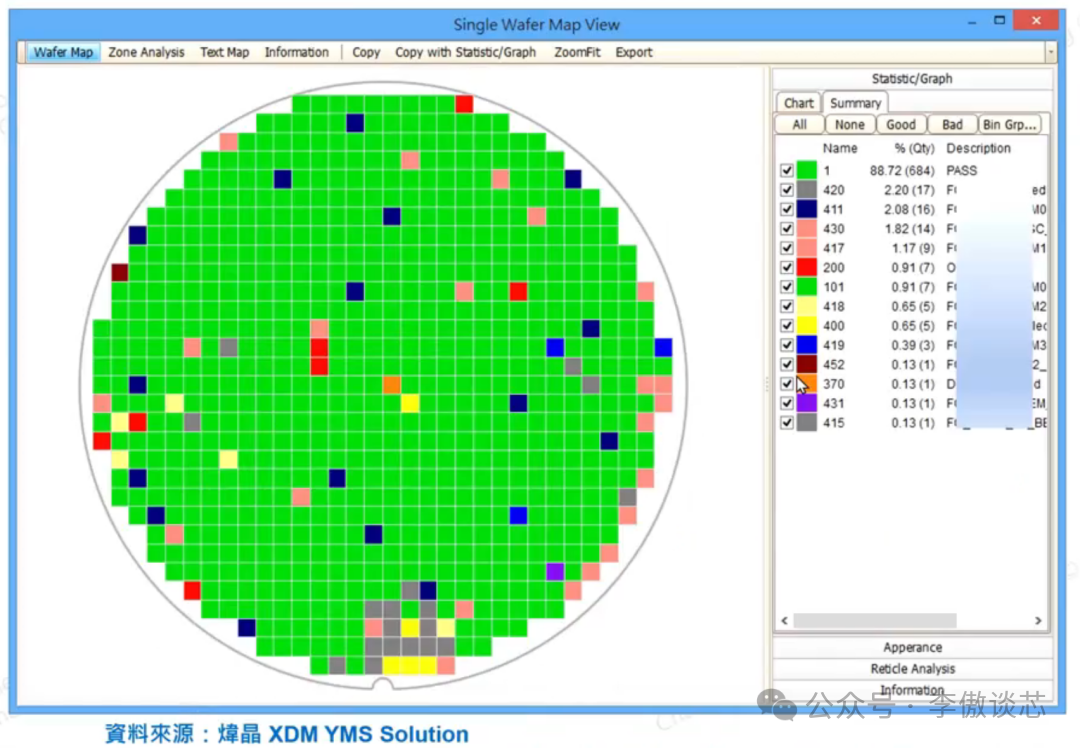This screenshot has height=748, width=1080.
Task: Toggle the bin 420 checkbox
Action: (x=787, y=189)
